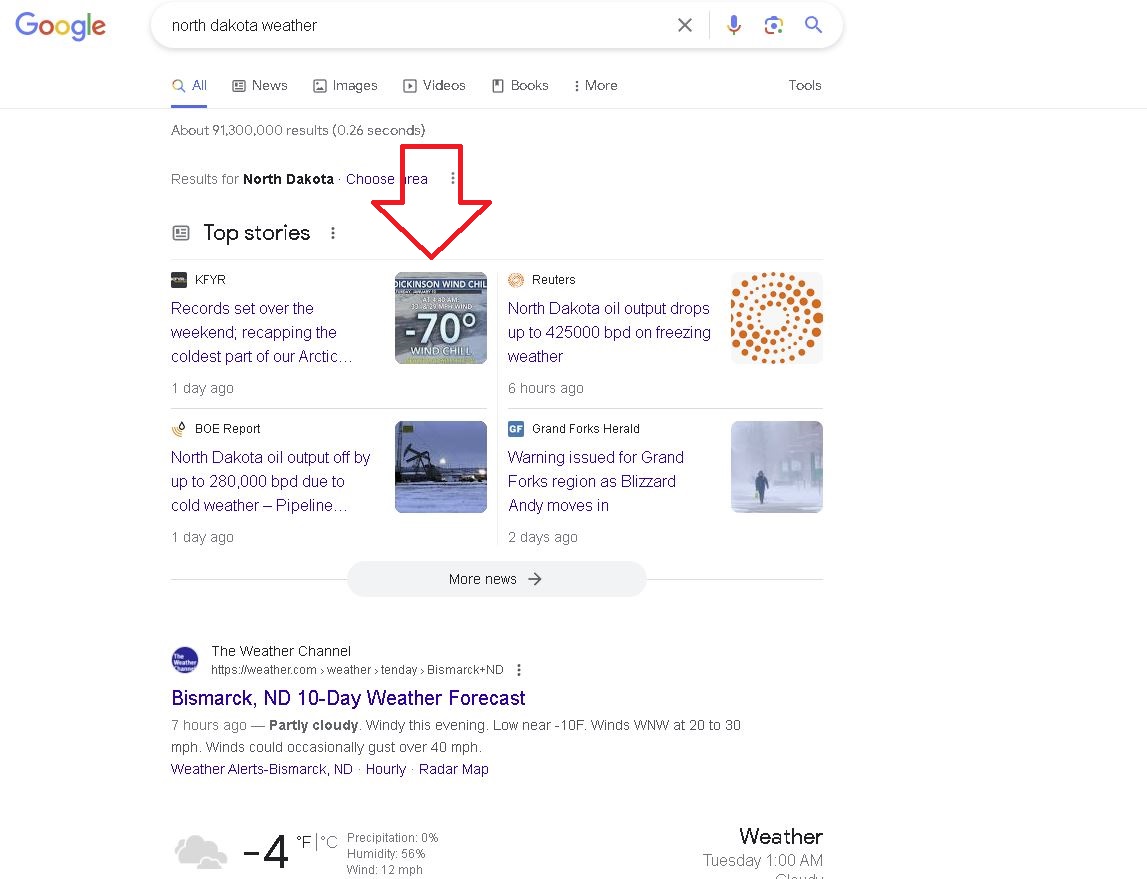The width and height of the screenshot is (1147, 879).
Task: Click the BOE Report source label
Action: (x=227, y=429)
